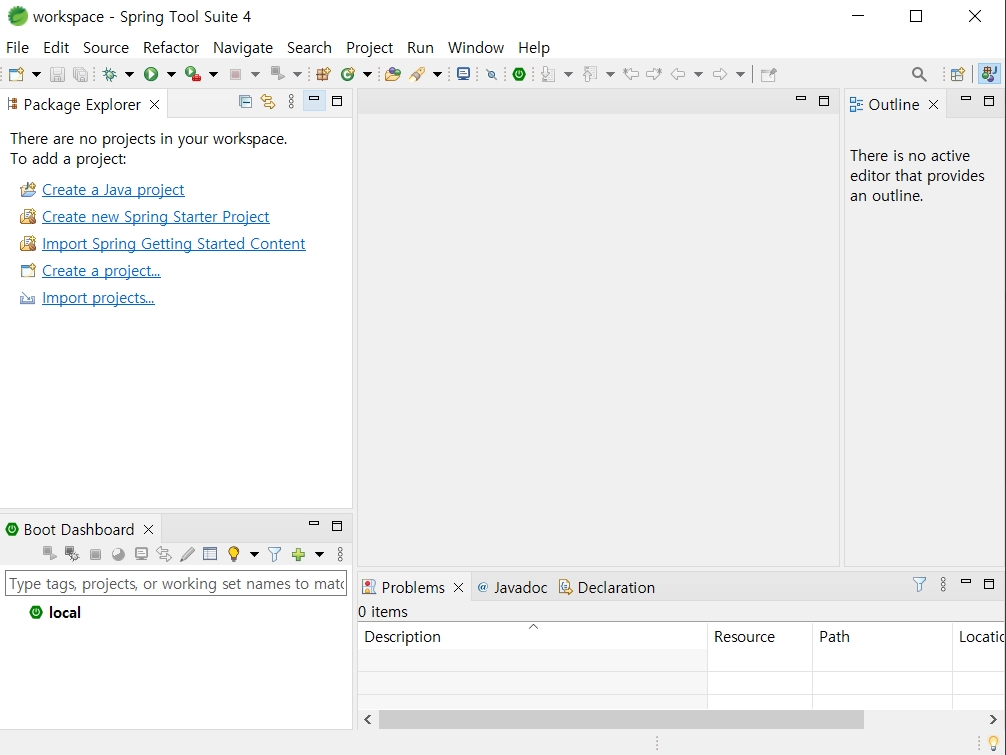Open the File menu
Screen dimensions: 1006x755
[17, 47]
